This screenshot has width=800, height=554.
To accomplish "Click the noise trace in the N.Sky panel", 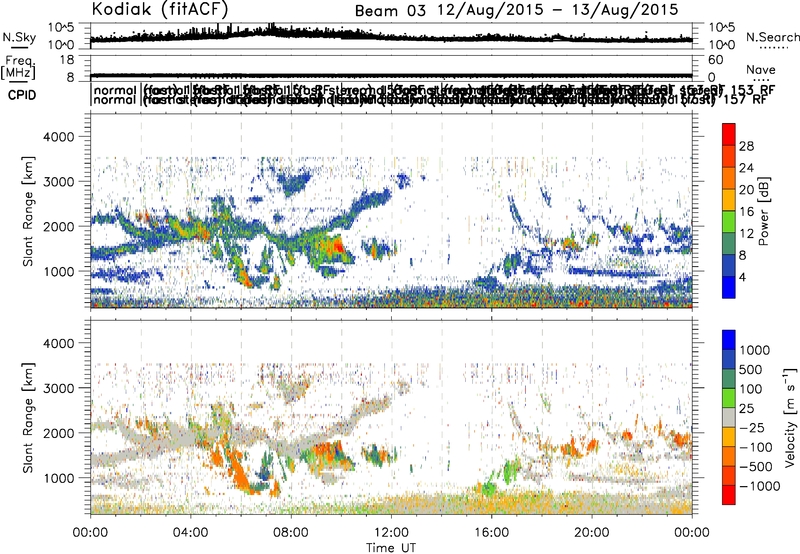I will pyautogui.click(x=391, y=37).
